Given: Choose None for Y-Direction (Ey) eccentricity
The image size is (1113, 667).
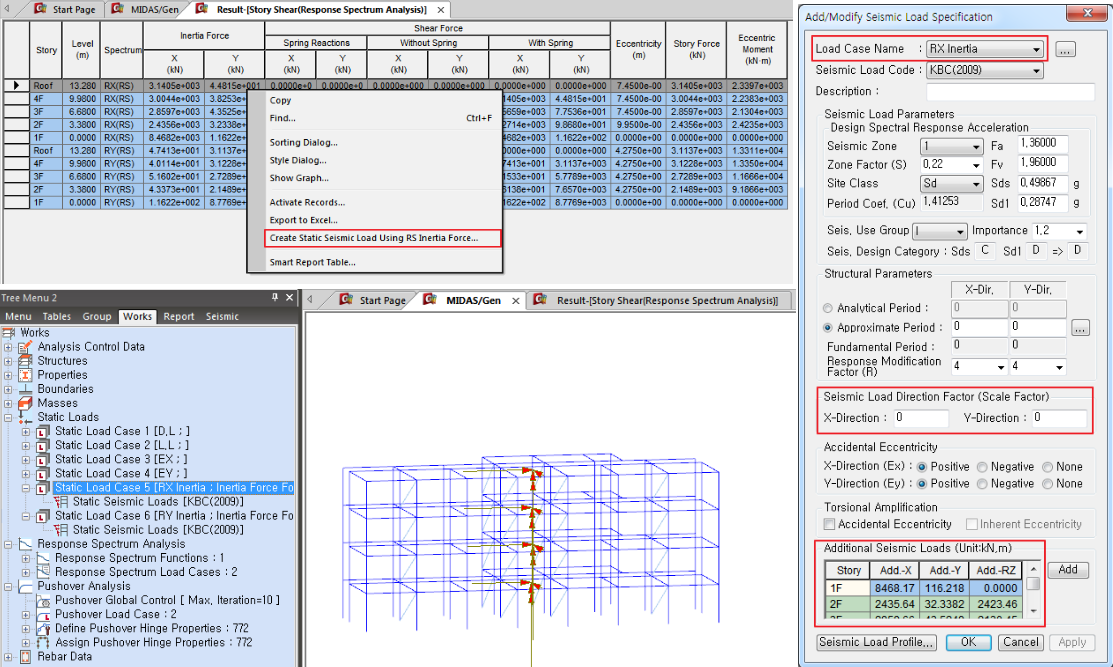Looking at the screenshot, I should pyautogui.click(x=1047, y=484).
